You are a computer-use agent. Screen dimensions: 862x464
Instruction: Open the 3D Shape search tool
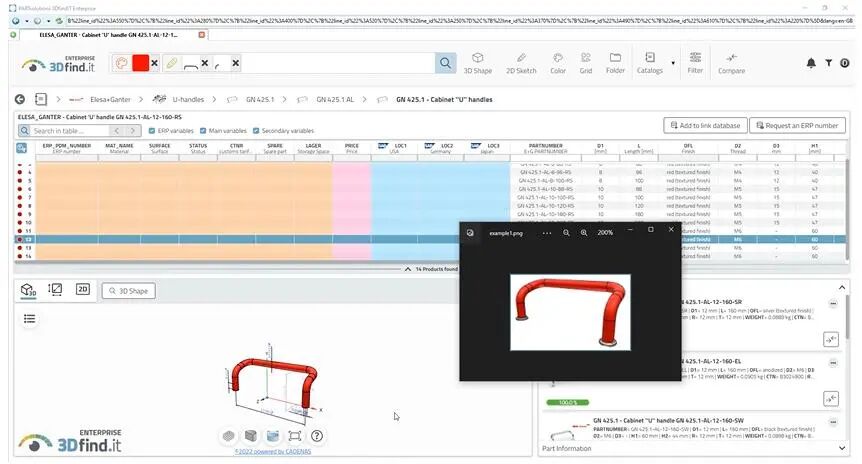(x=478, y=63)
